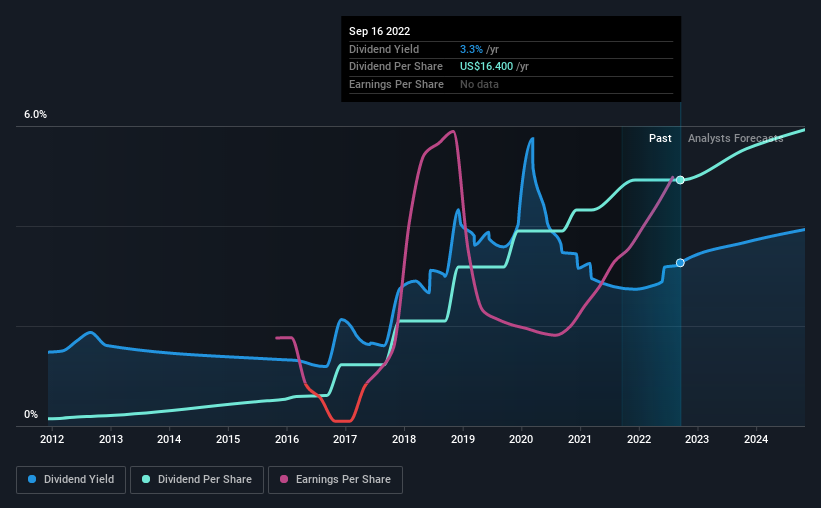Click the tooltip Dividend Yield row label
Viewport: 821px width, 508px height.
[384, 49]
